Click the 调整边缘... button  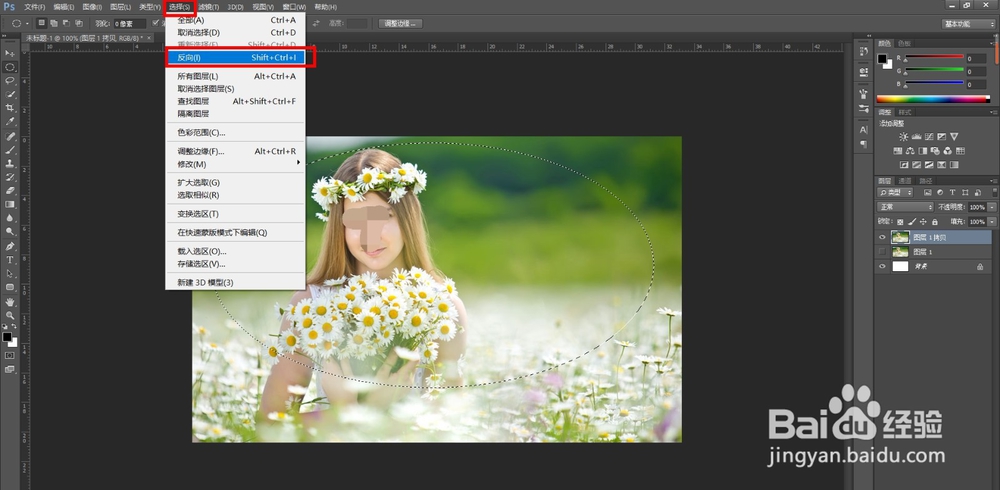(x=401, y=23)
